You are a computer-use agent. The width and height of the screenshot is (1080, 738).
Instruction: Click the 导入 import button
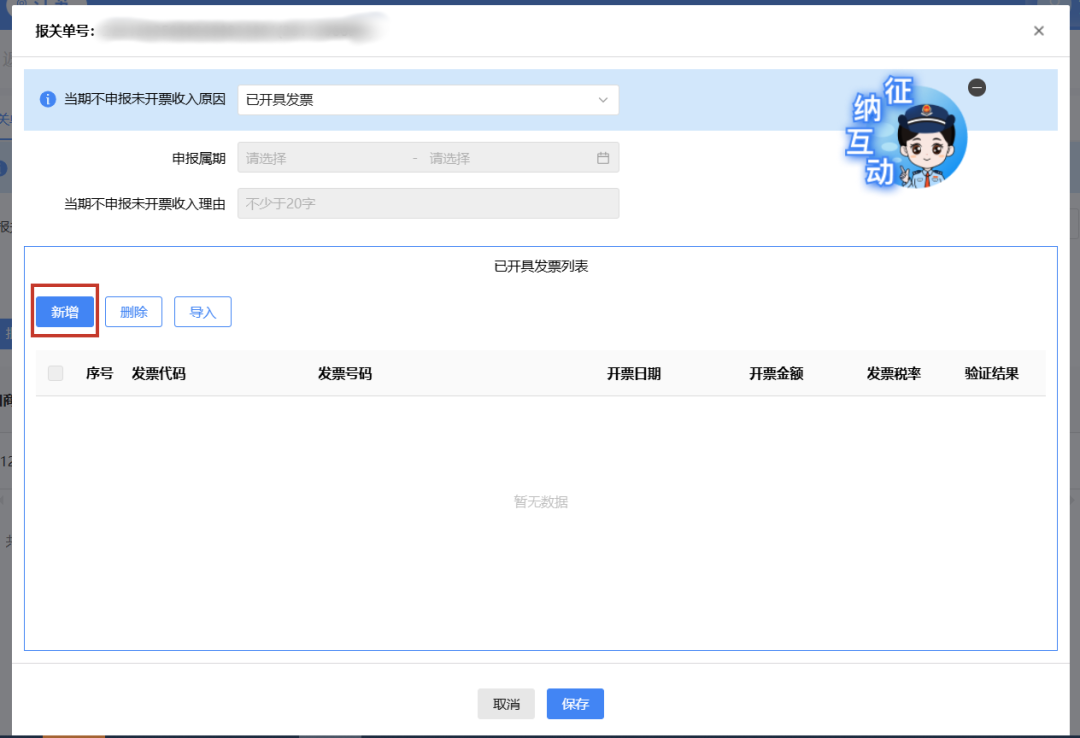(202, 311)
